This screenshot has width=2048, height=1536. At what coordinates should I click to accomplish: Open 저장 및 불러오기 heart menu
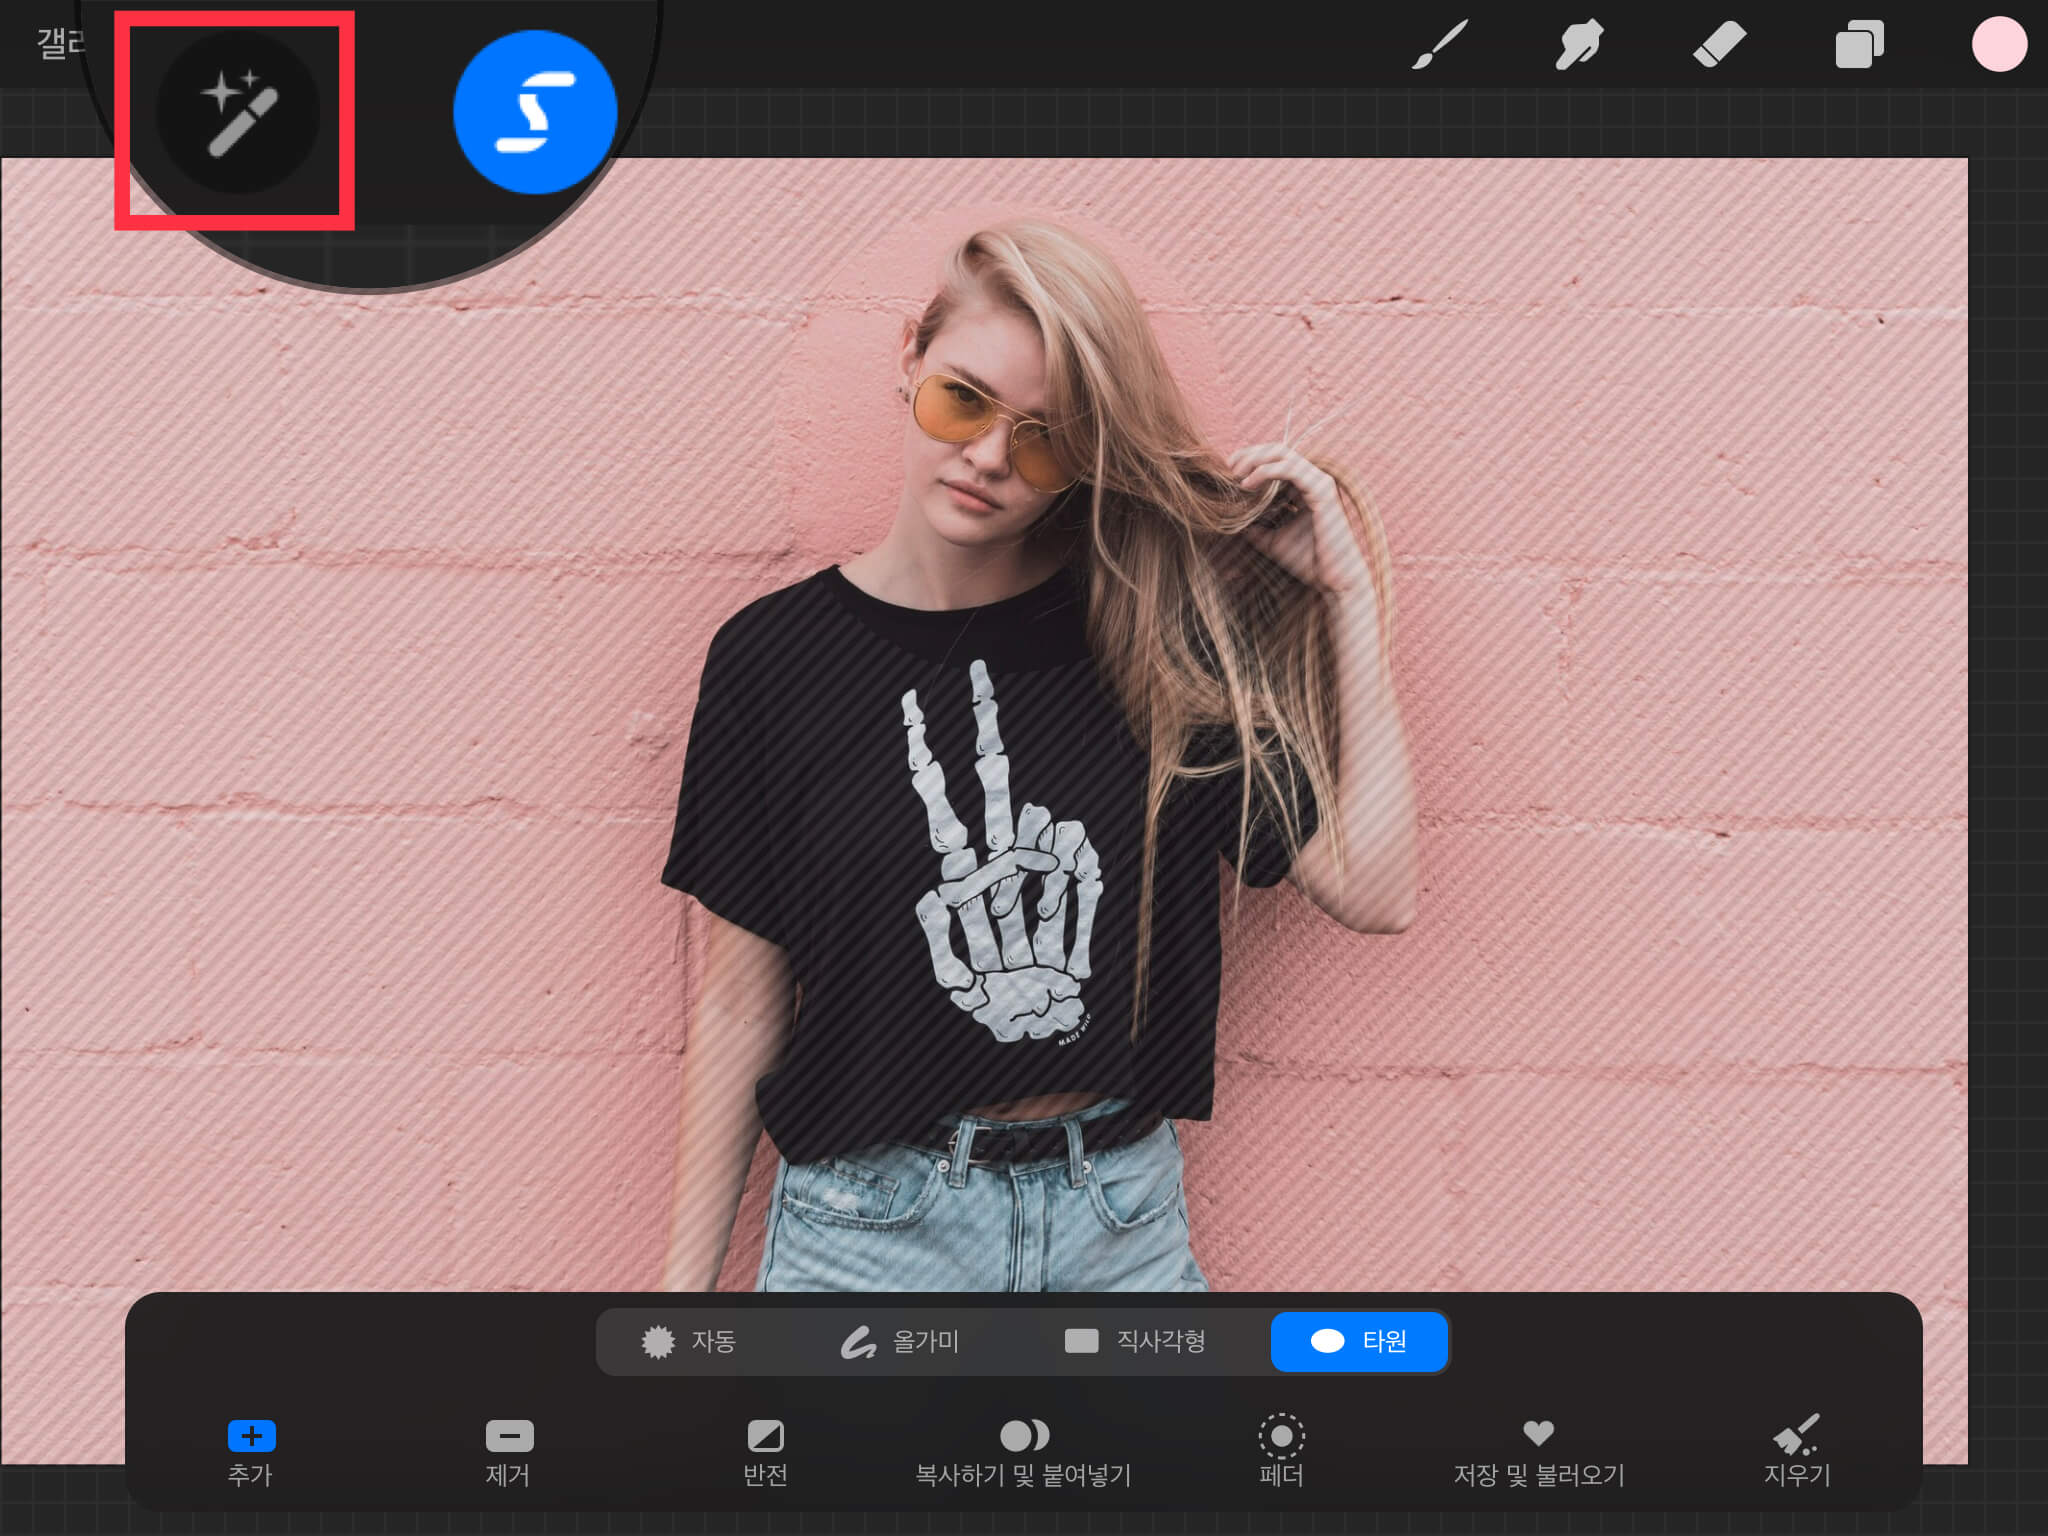point(1538,1450)
